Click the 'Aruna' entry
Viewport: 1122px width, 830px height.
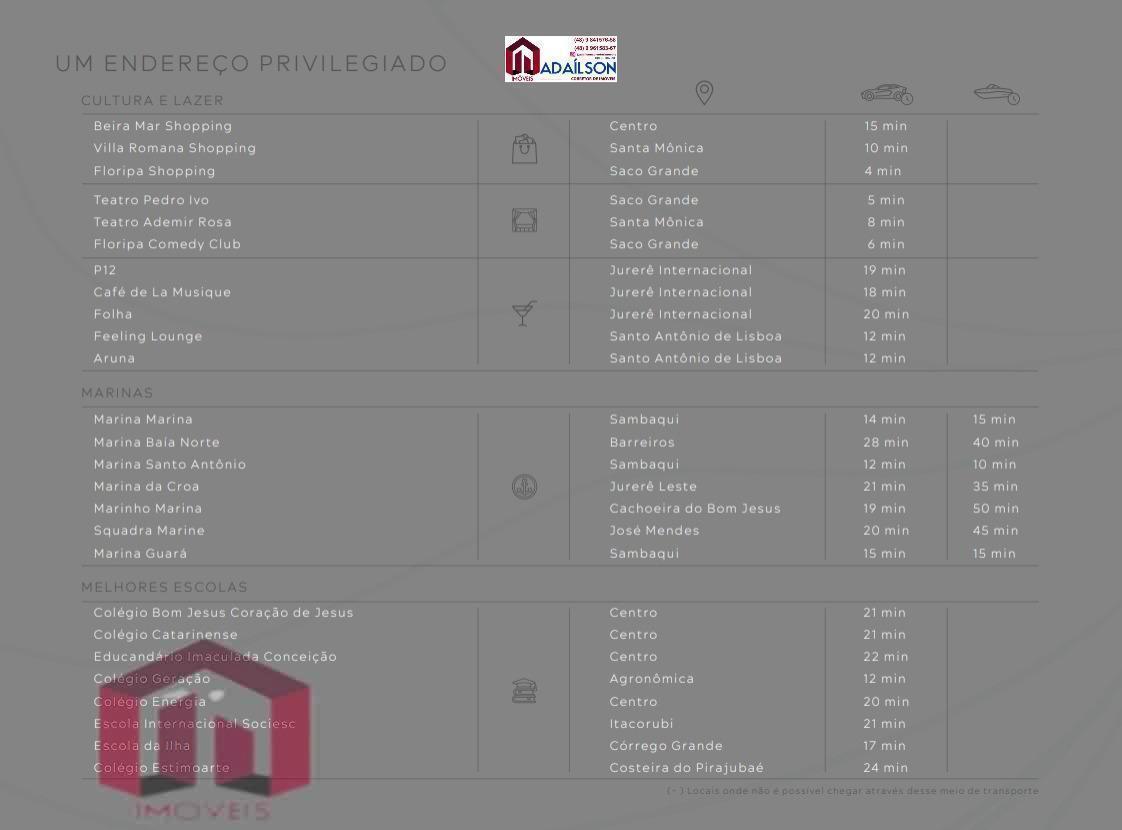coord(114,358)
